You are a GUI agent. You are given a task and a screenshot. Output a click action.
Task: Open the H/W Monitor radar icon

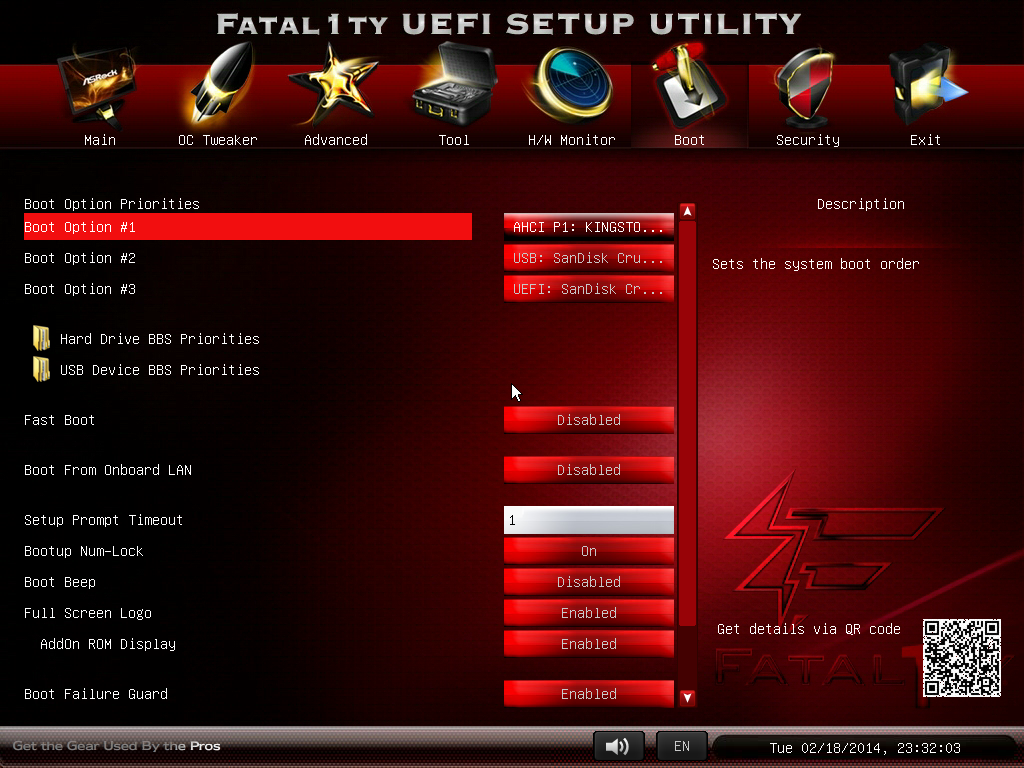pos(571,90)
